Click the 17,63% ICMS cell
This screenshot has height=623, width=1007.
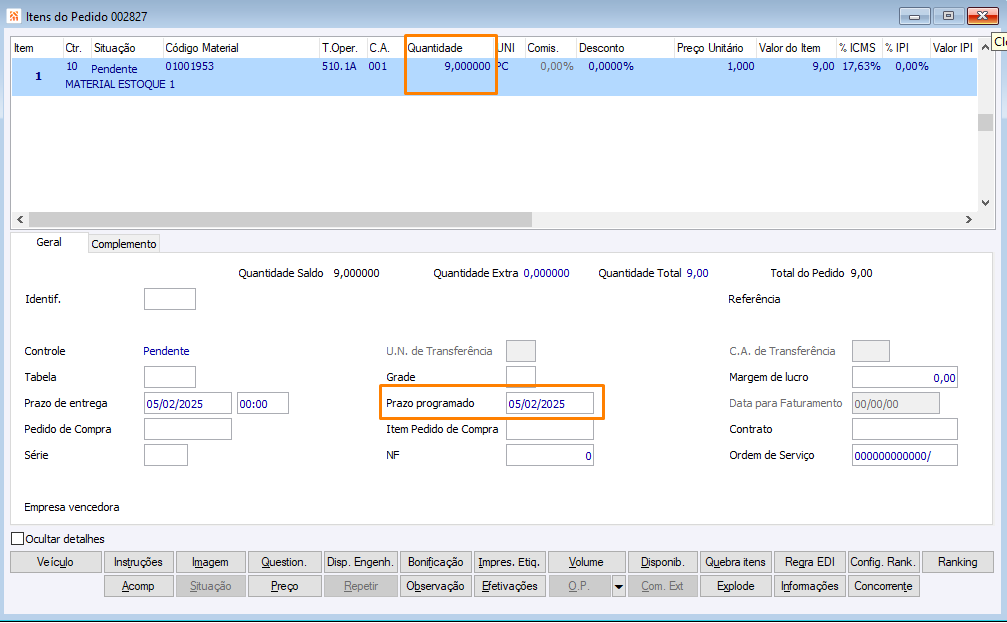point(861,66)
